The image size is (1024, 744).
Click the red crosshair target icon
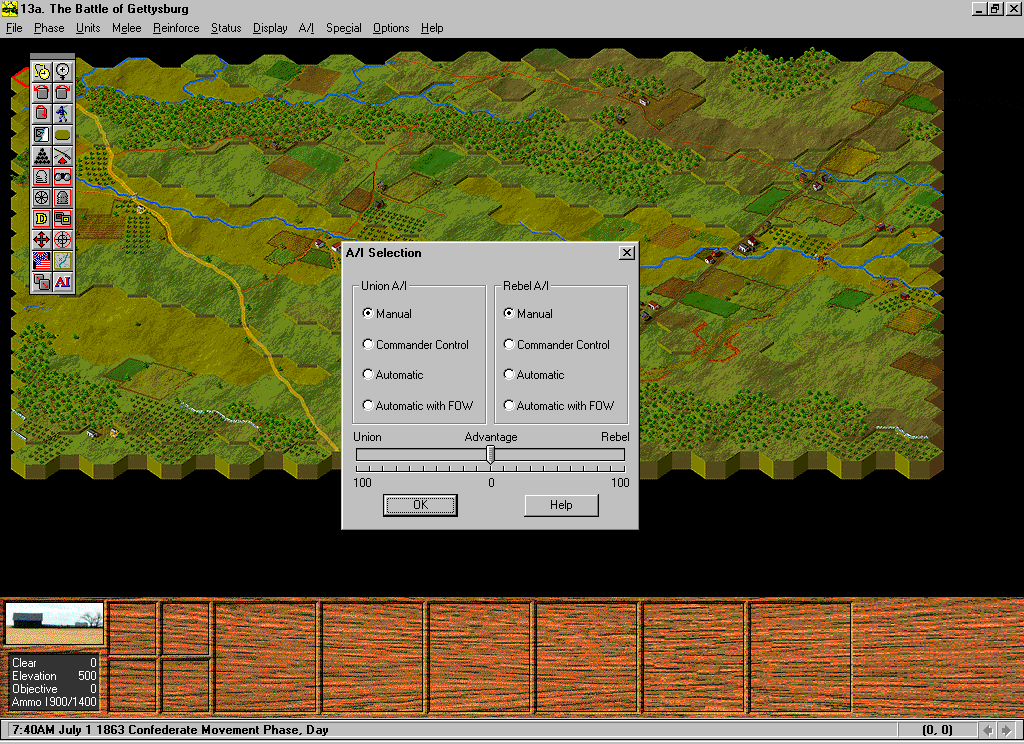click(x=63, y=240)
